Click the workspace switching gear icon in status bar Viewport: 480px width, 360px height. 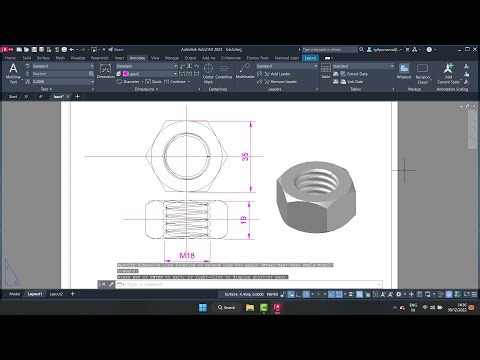[x=399, y=294]
